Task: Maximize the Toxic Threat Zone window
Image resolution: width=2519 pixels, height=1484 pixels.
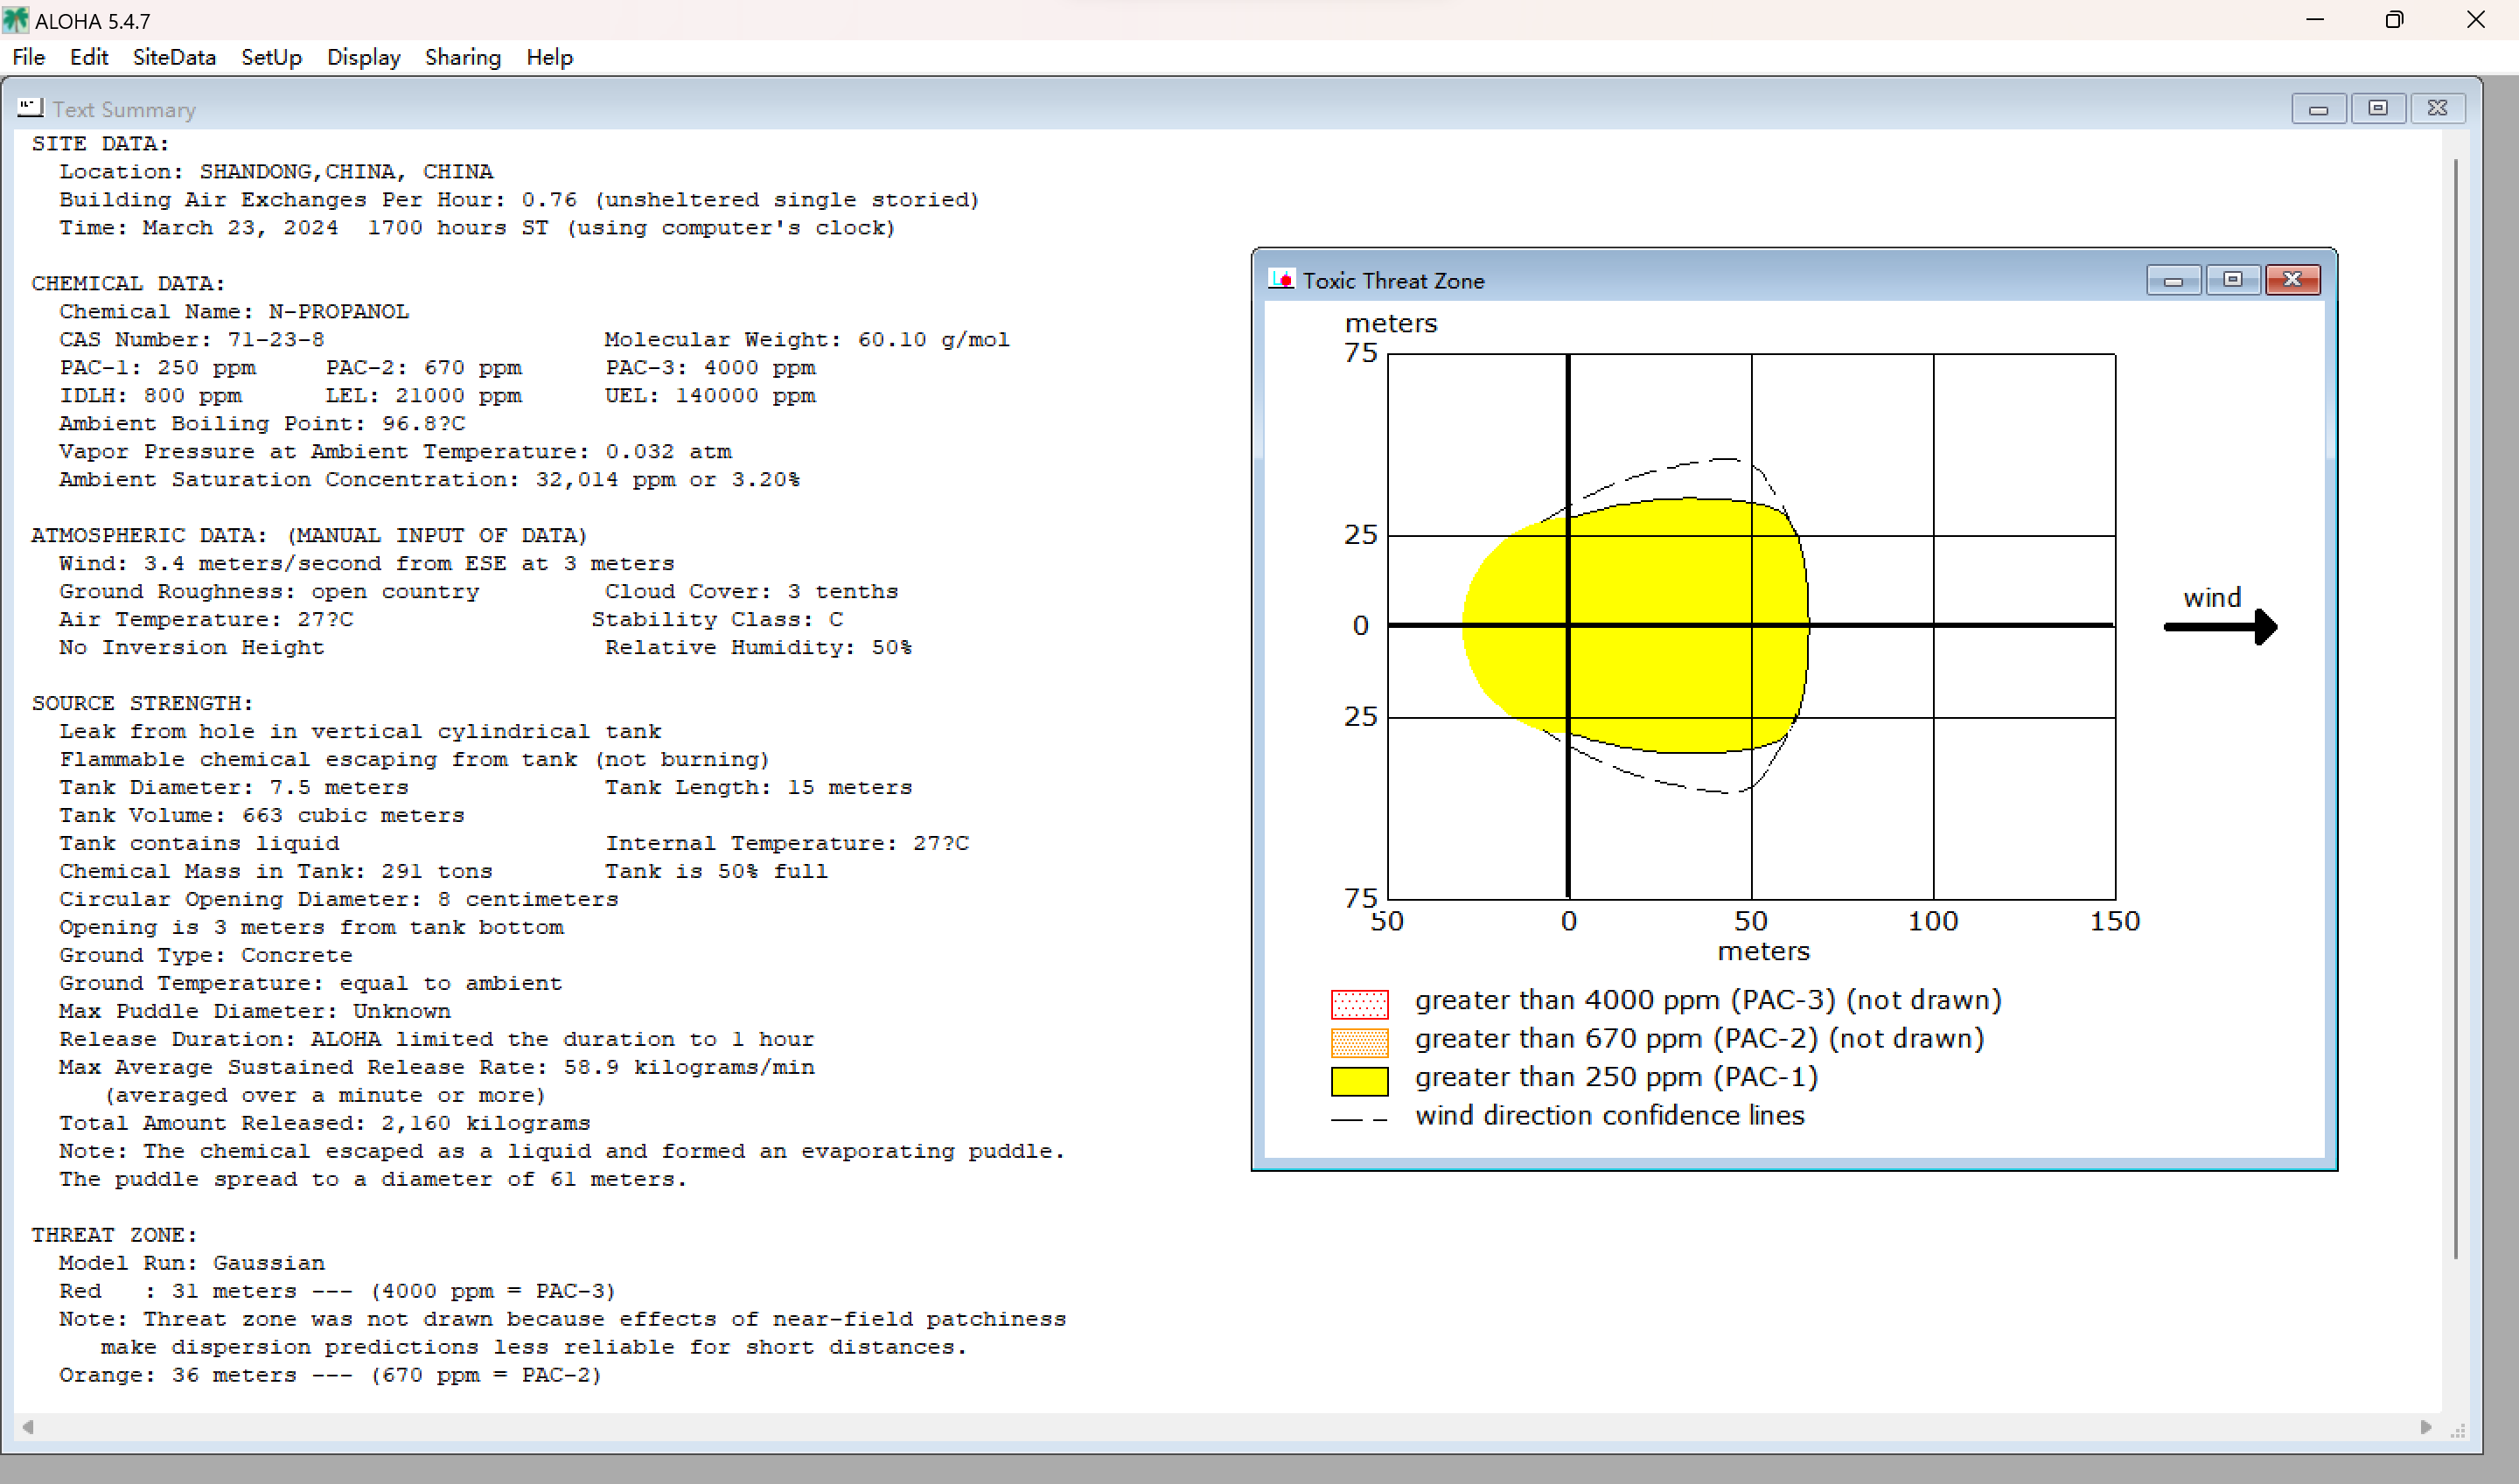Action: 2232,280
